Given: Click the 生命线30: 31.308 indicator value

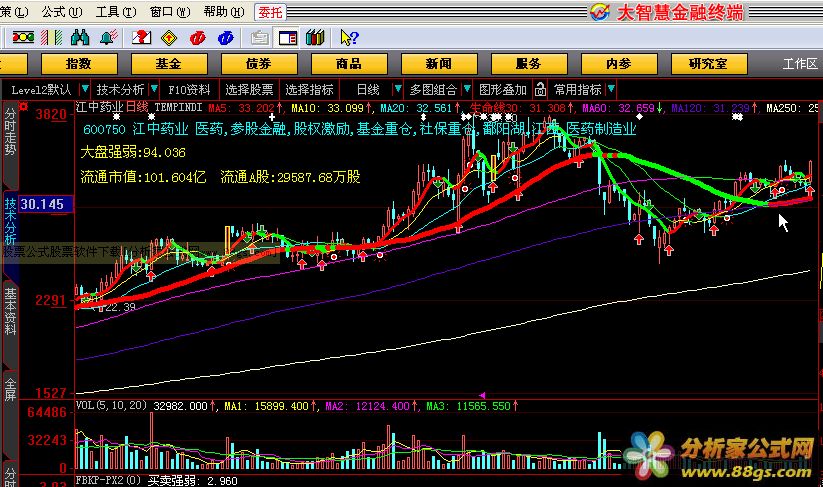Looking at the screenshot, I should click(x=521, y=108).
